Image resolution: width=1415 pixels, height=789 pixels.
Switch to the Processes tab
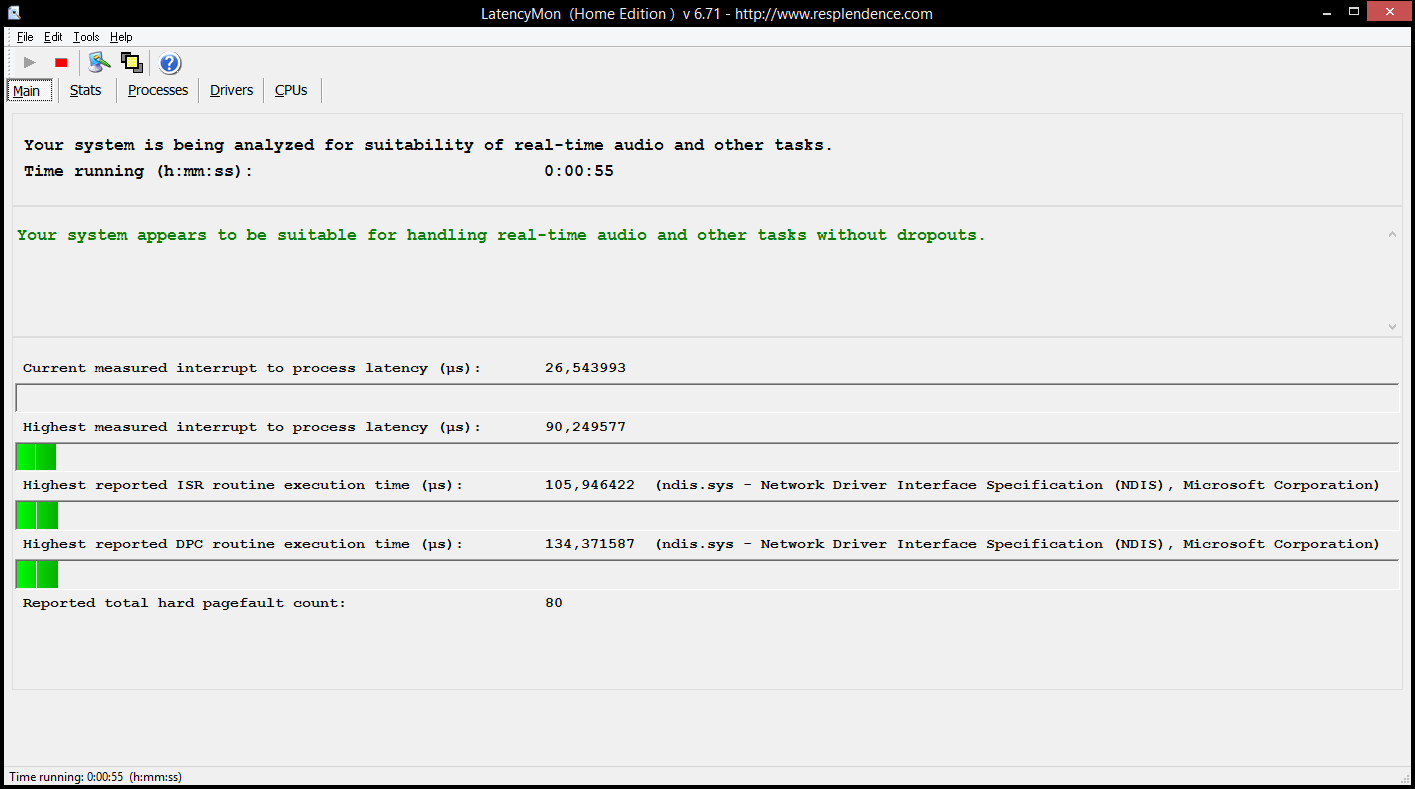pos(158,90)
